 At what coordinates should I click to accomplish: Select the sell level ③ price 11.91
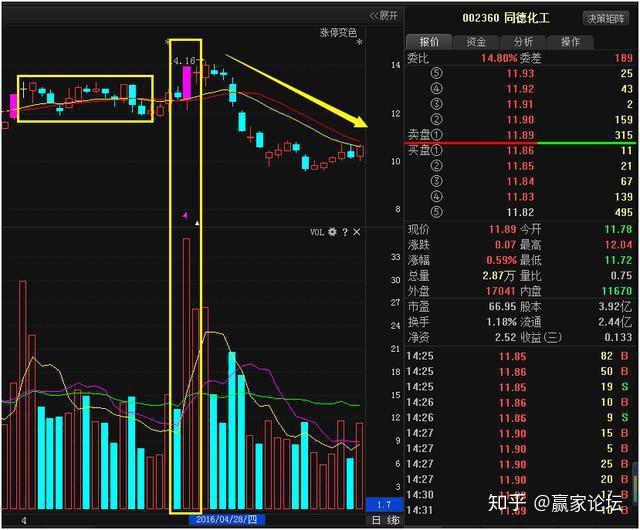click(520, 105)
